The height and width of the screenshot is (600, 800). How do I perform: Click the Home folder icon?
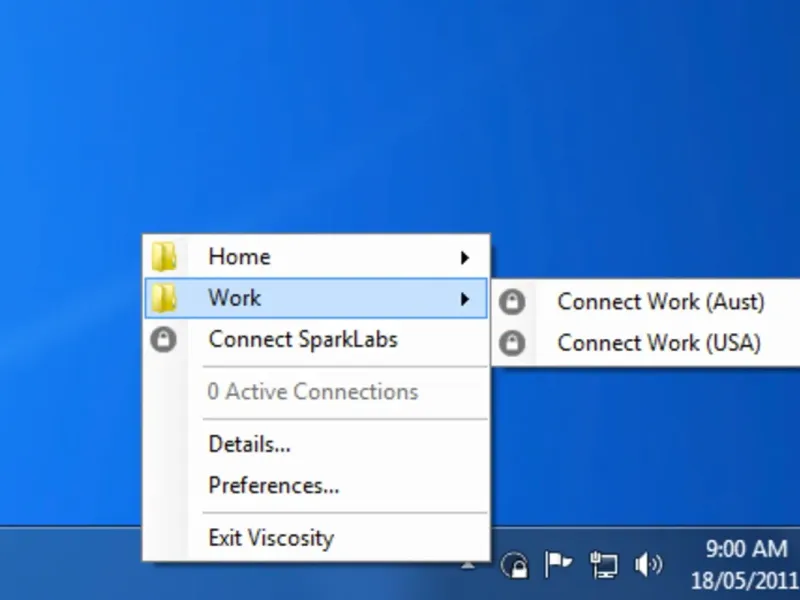click(x=164, y=257)
